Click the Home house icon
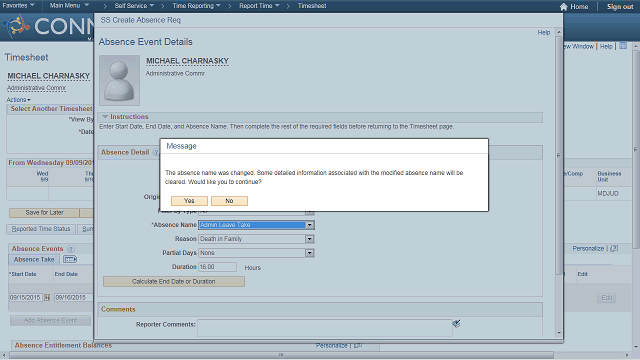This screenshot has height=360, width=640. click(x=564, y=7)
